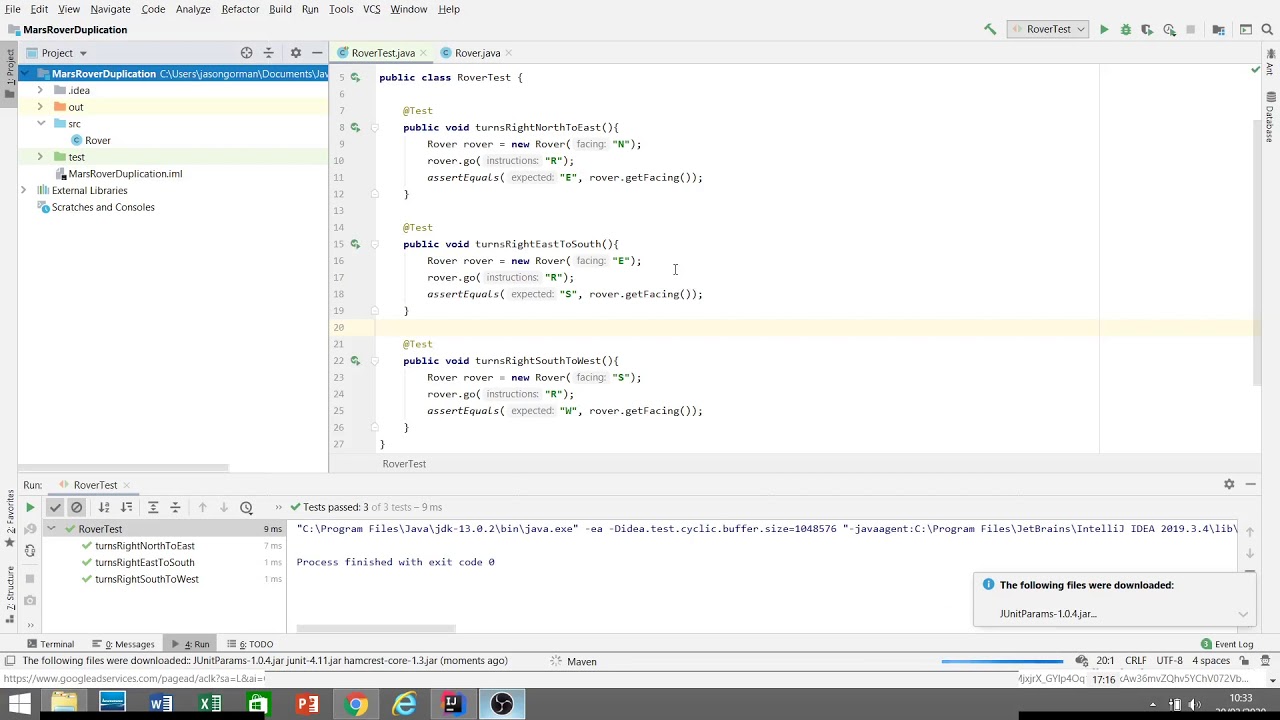This screenshot has width=1280, height=720.
Task: Open the Build menu
Action: click(x=280, y=9)
